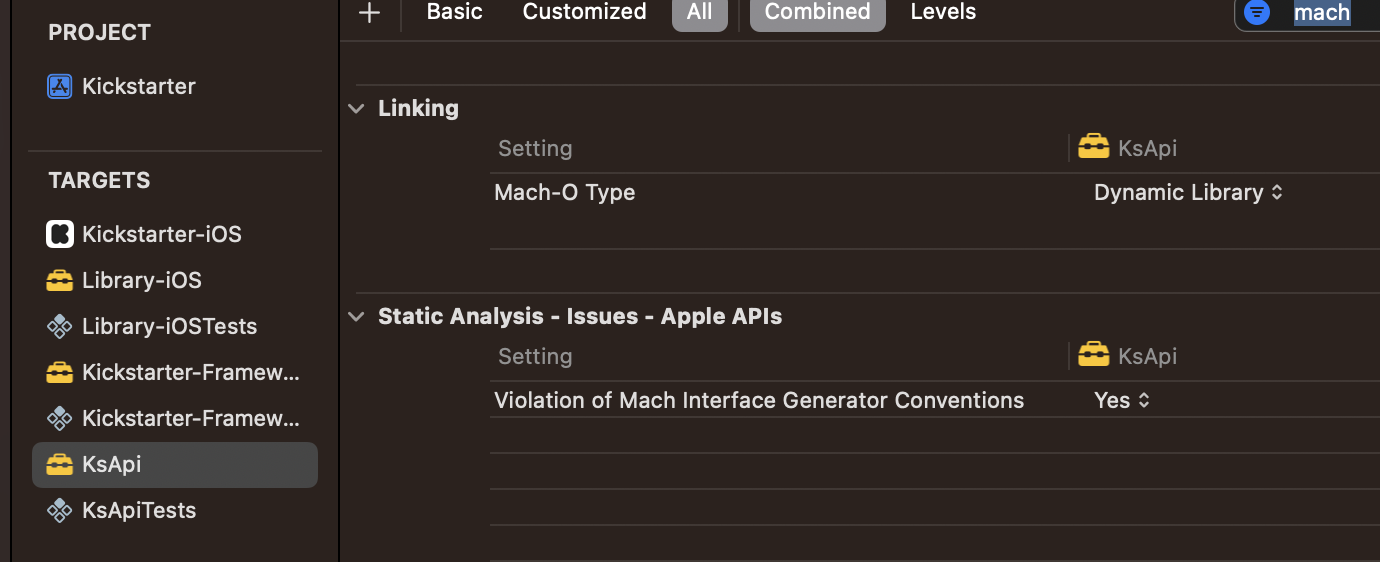Select Violation of Mach Interface Generator Conventions
The image size is (1380, 562).
pyautogui.click(x=759, y=400)
